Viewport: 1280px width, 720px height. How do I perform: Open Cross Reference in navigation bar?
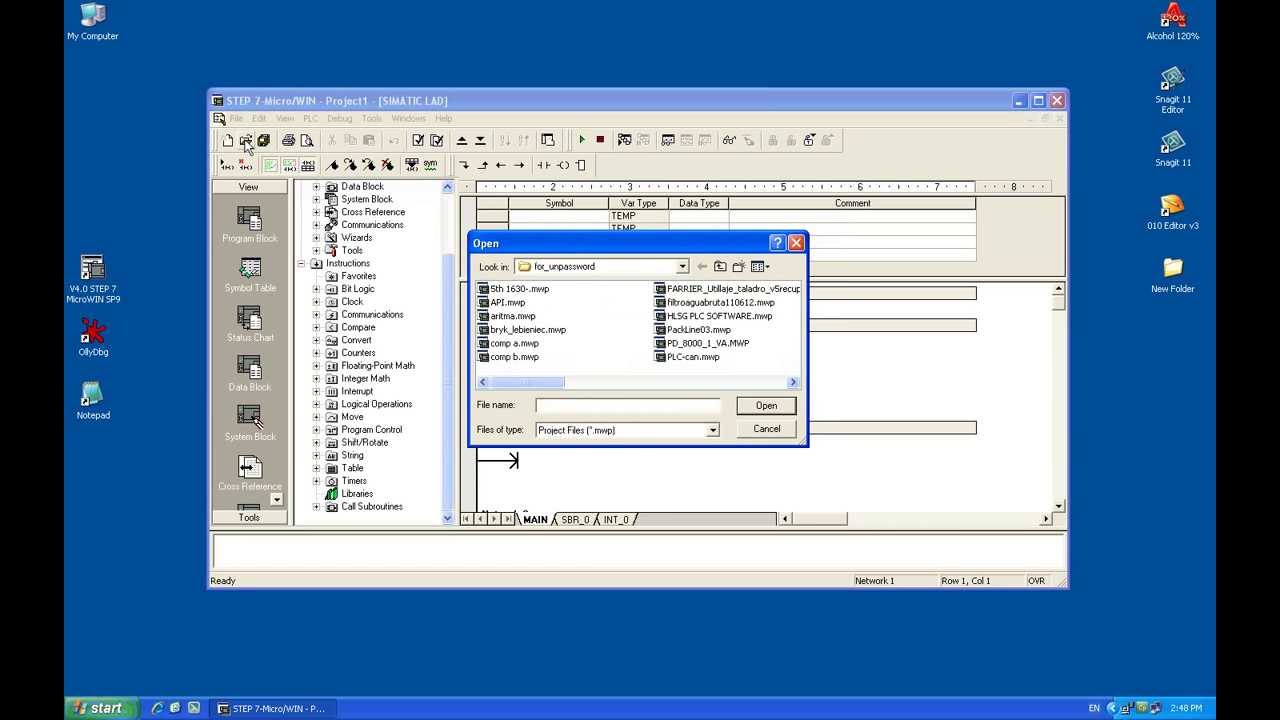pyautogui.click(x=249, y=472)
